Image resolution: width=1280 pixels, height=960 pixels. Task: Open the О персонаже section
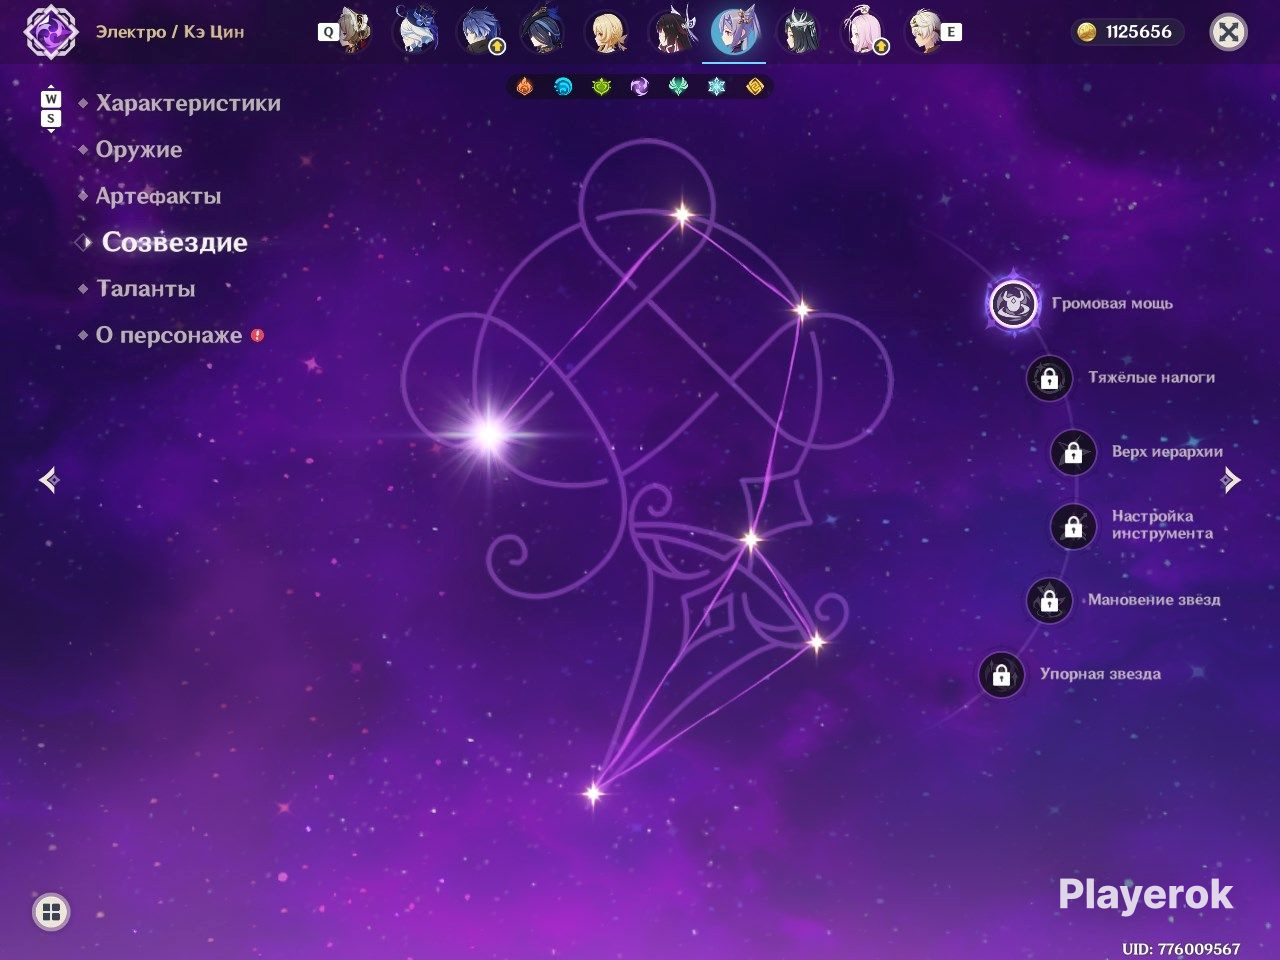point(169,335)
